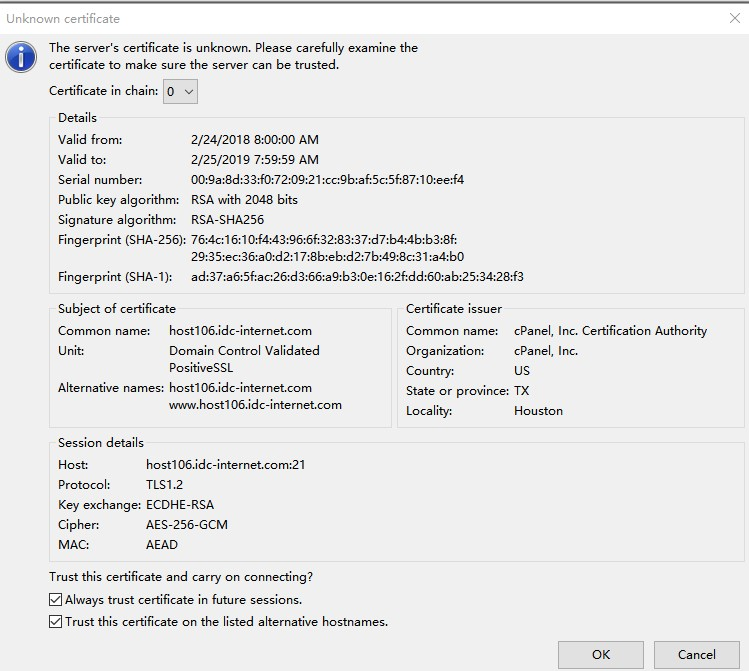This screenshot has height=671, width=749.
Task: Click the issuer name cPanel, Inc. Certification Authority
Action: (610, 331)
